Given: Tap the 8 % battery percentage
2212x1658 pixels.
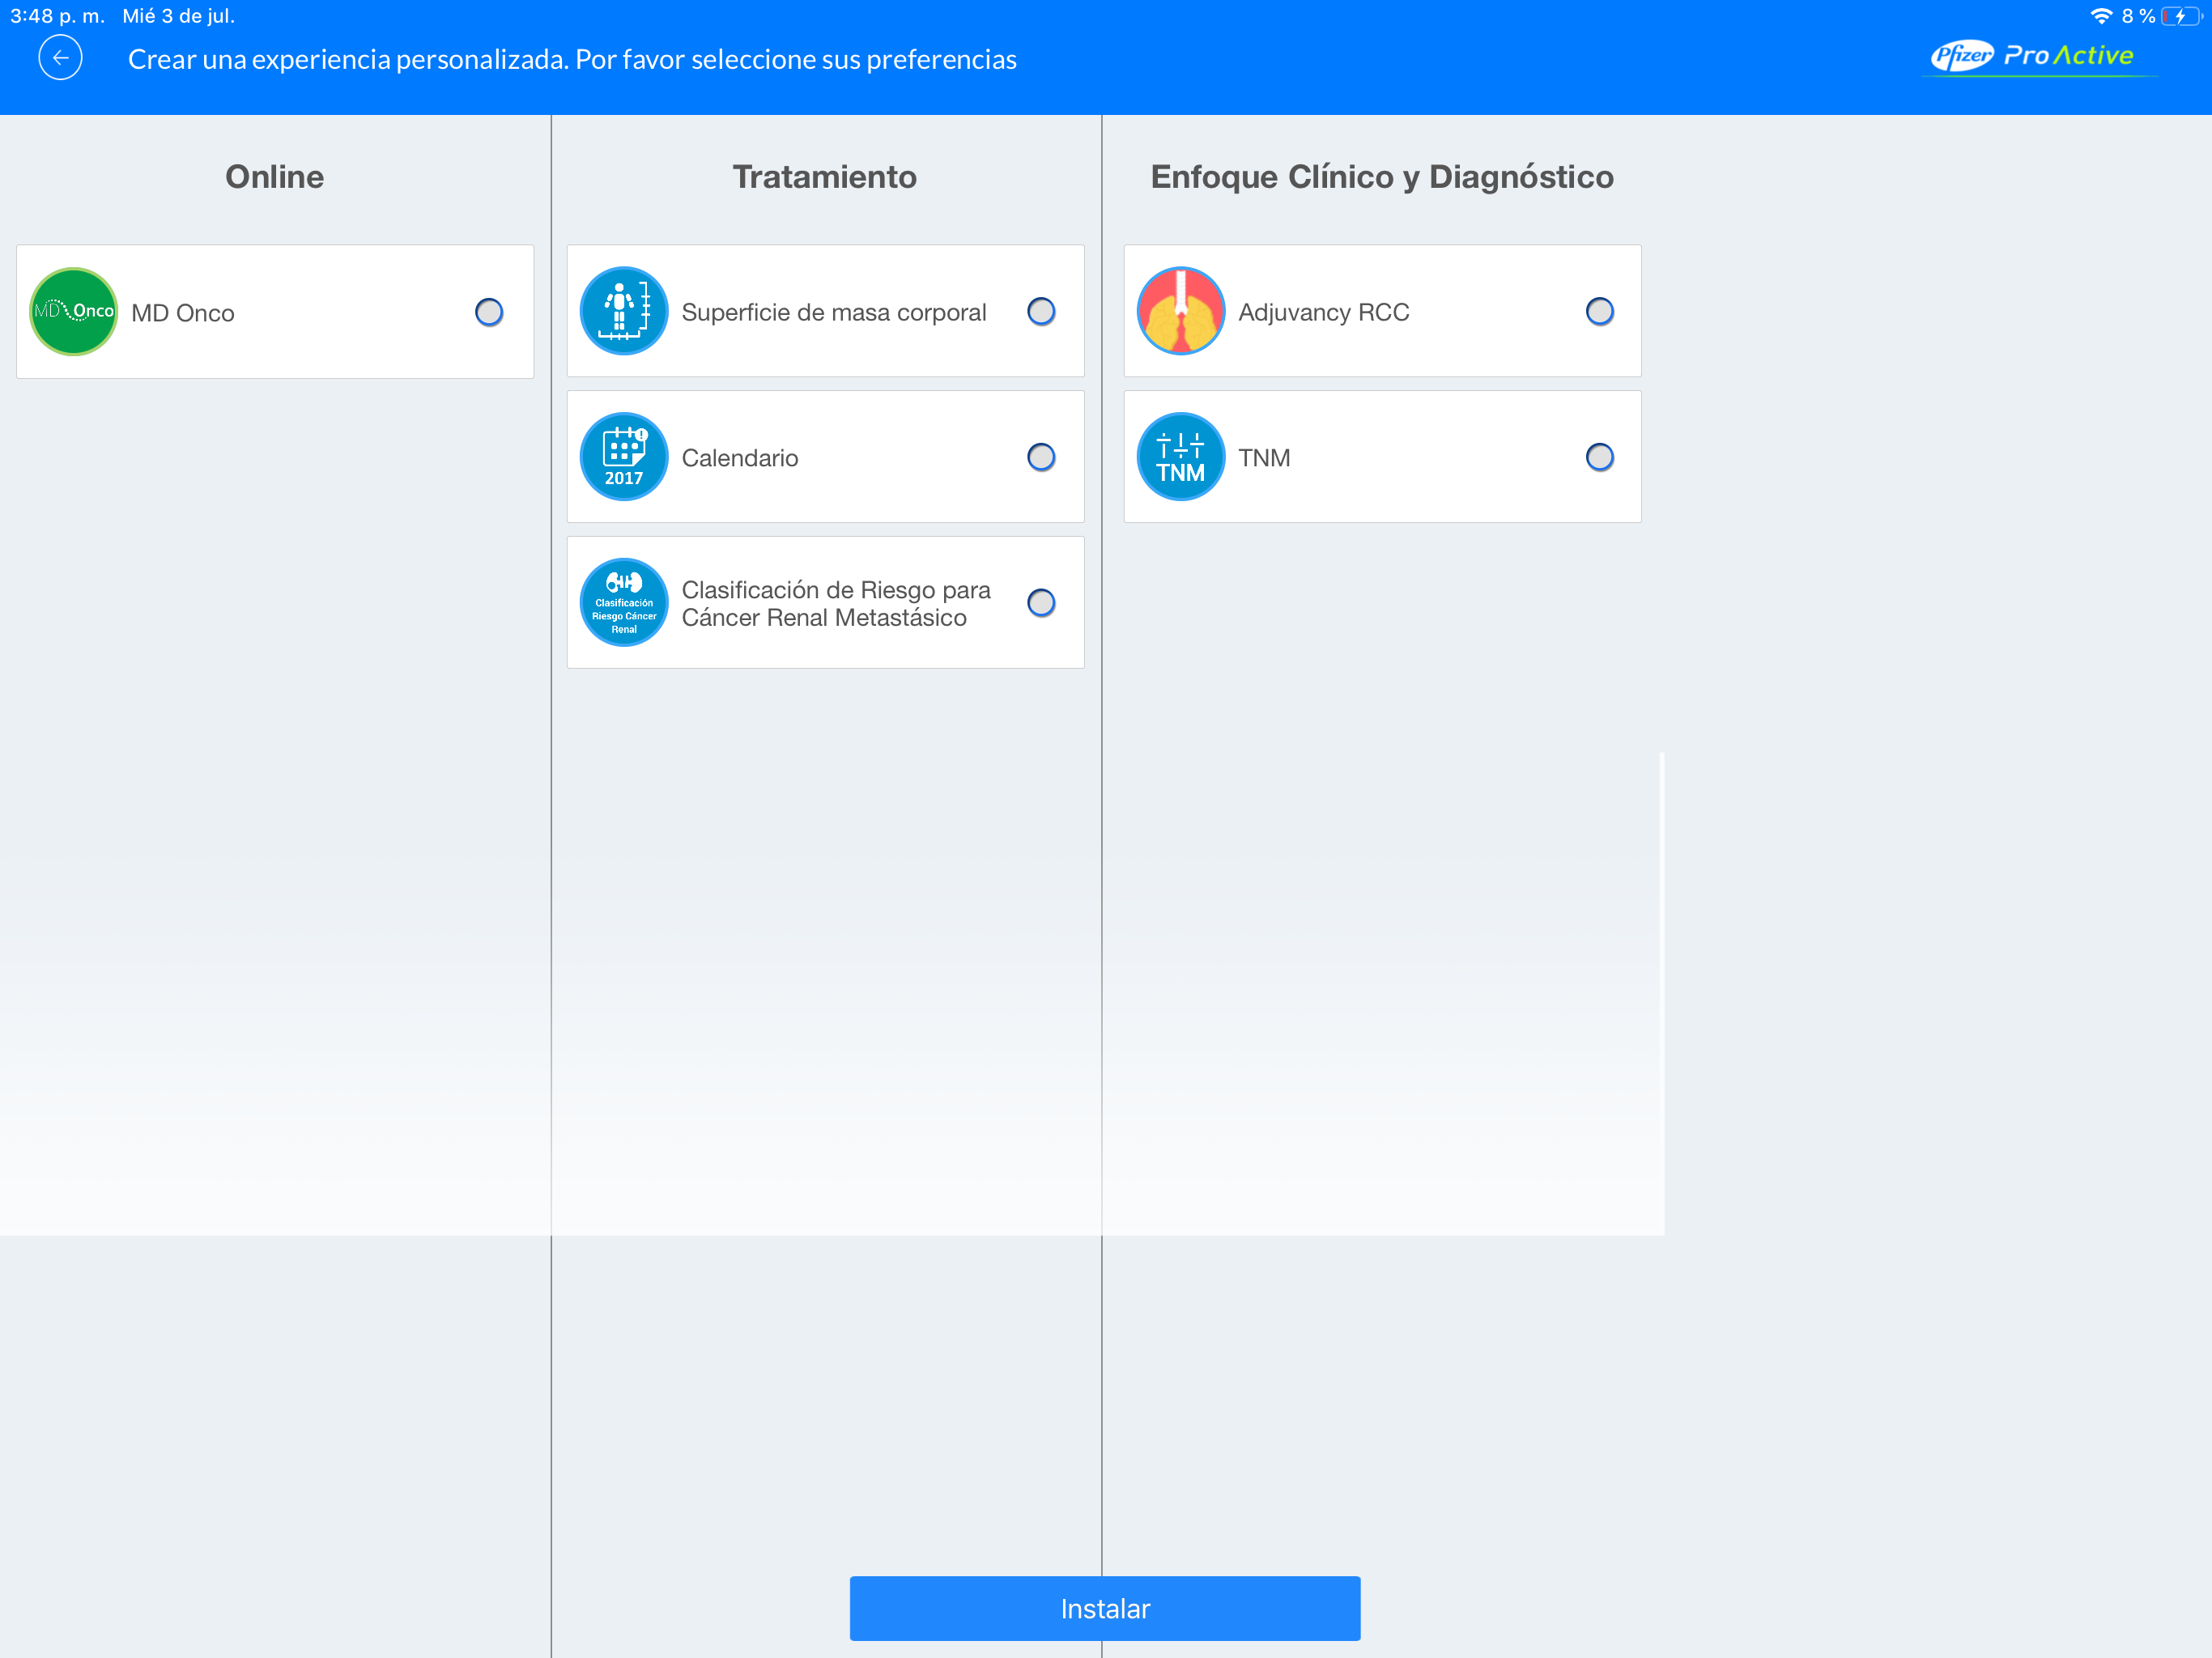Looking at the screenshot, I should (2138, 16).
